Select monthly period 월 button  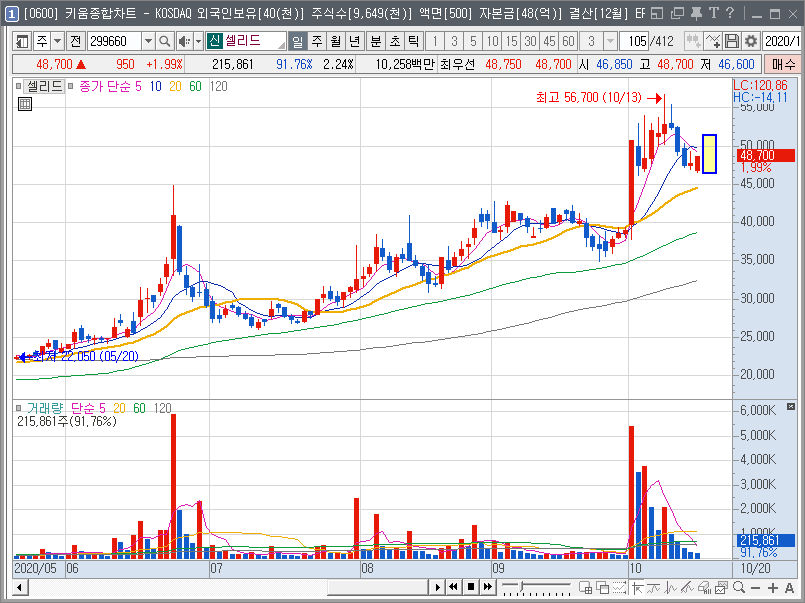[336, 41]
